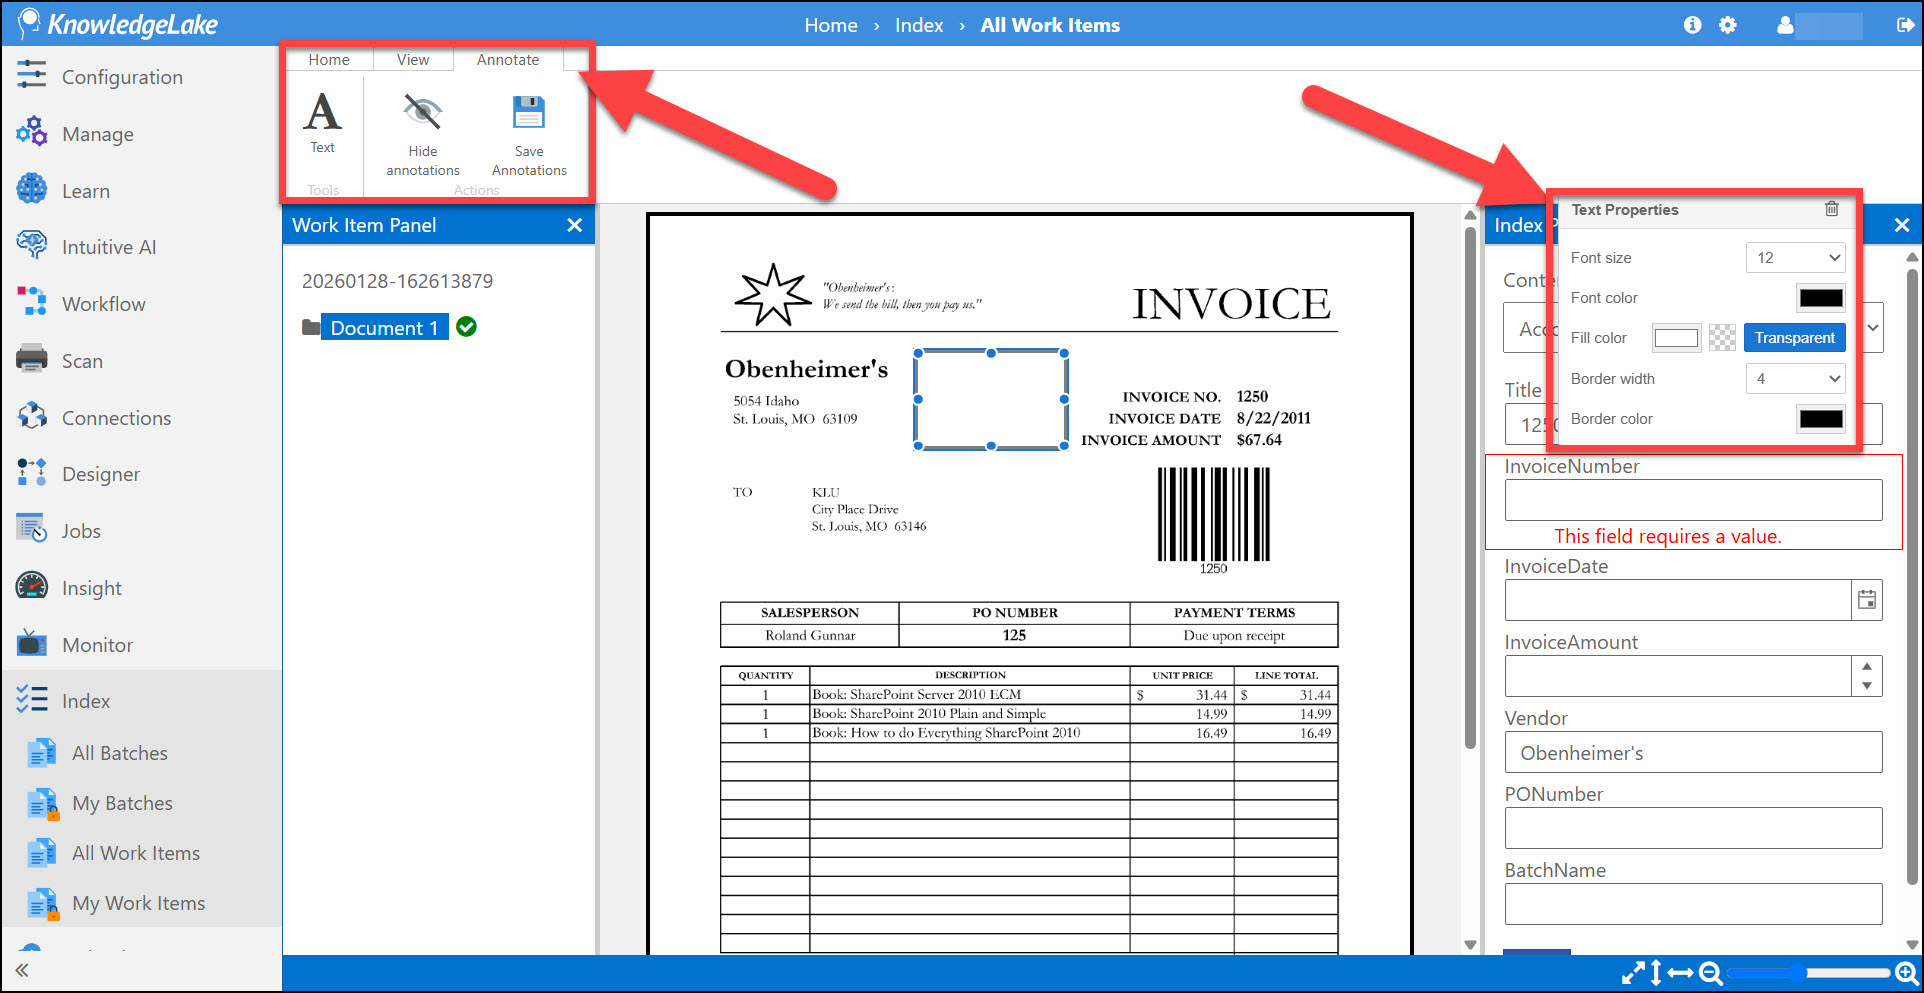
Task: Open the InvoiceDate calendar picker
Action: (x=1867, y=600)
